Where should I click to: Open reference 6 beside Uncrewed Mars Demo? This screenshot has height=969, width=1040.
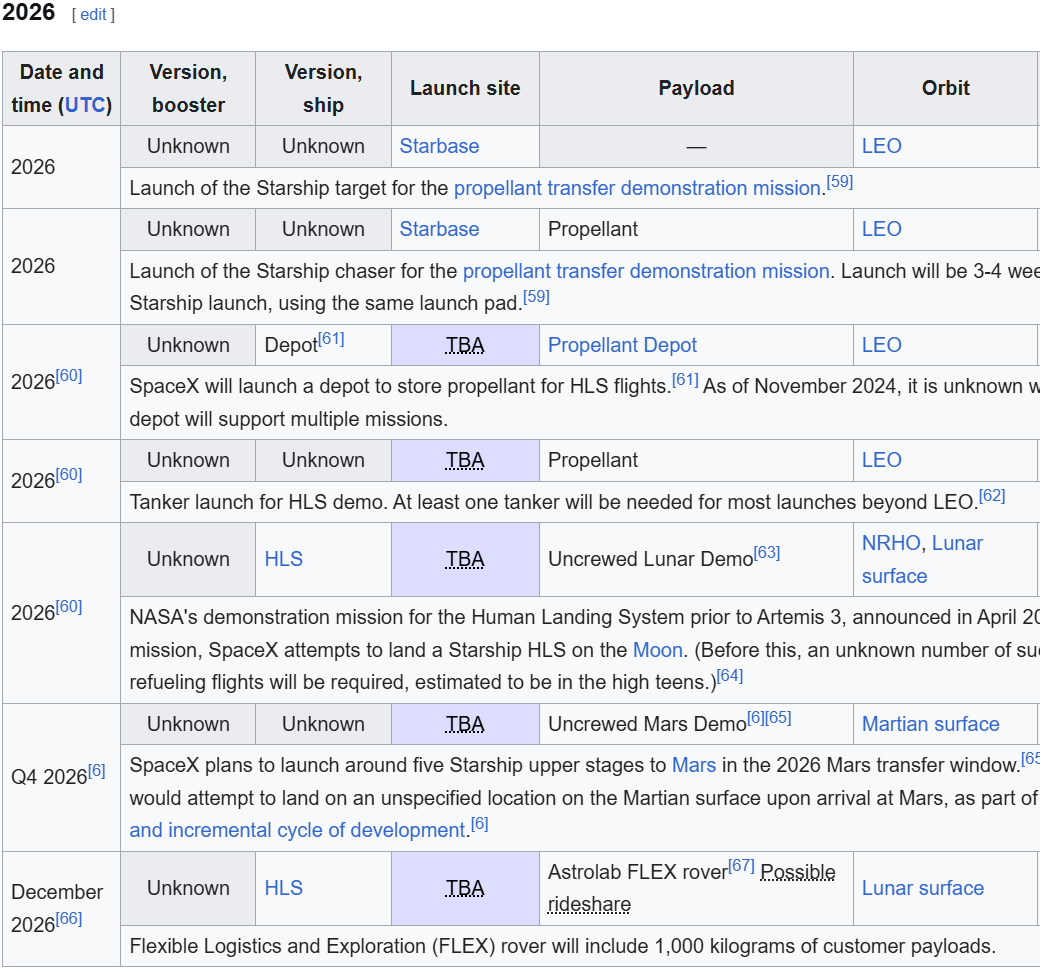click(x=756, y=718)
